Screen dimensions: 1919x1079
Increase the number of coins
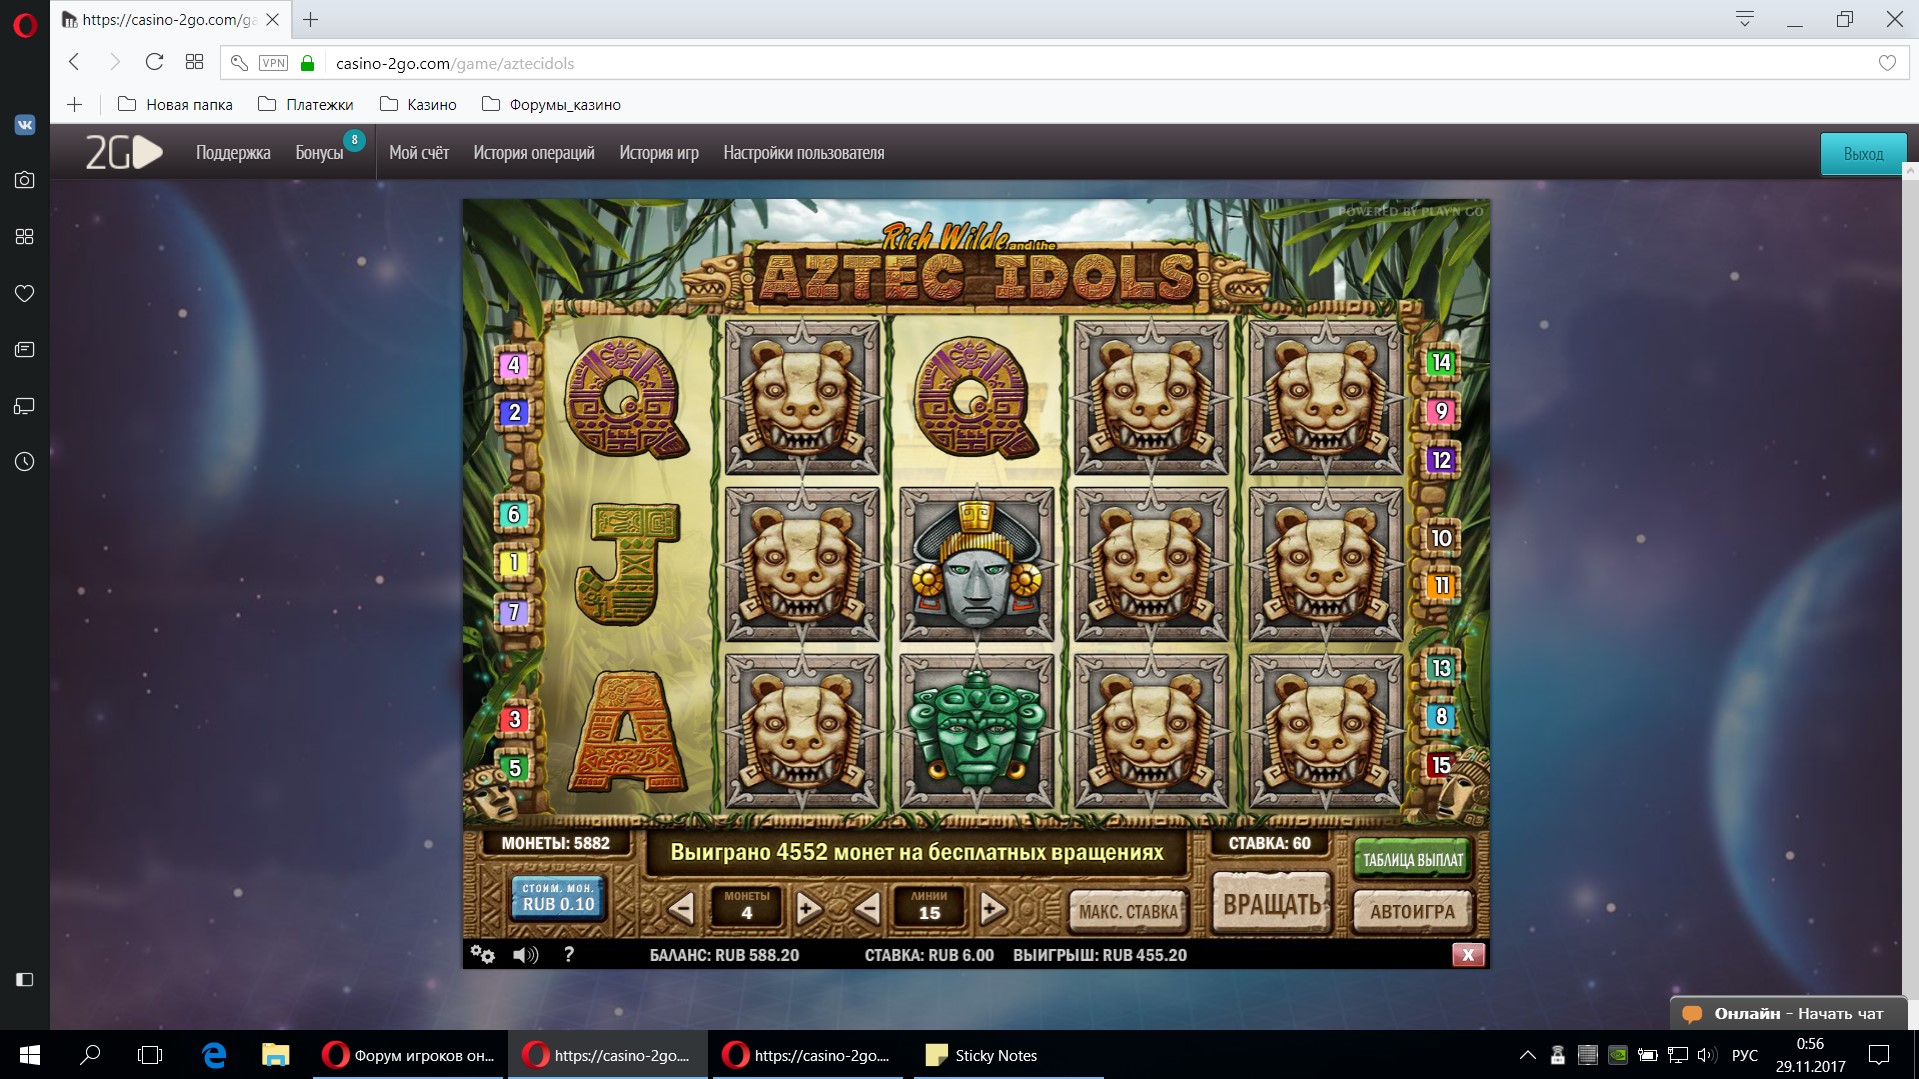point(808,908)
